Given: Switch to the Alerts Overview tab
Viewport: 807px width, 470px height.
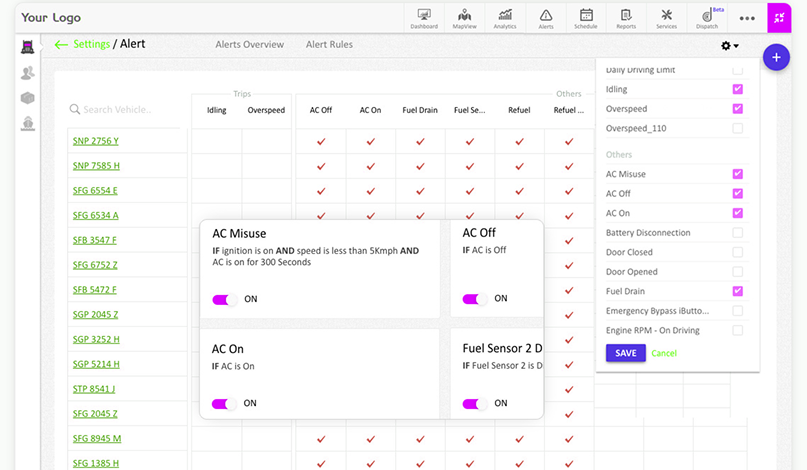Looking at the screenshot, I should click(250, 45).
